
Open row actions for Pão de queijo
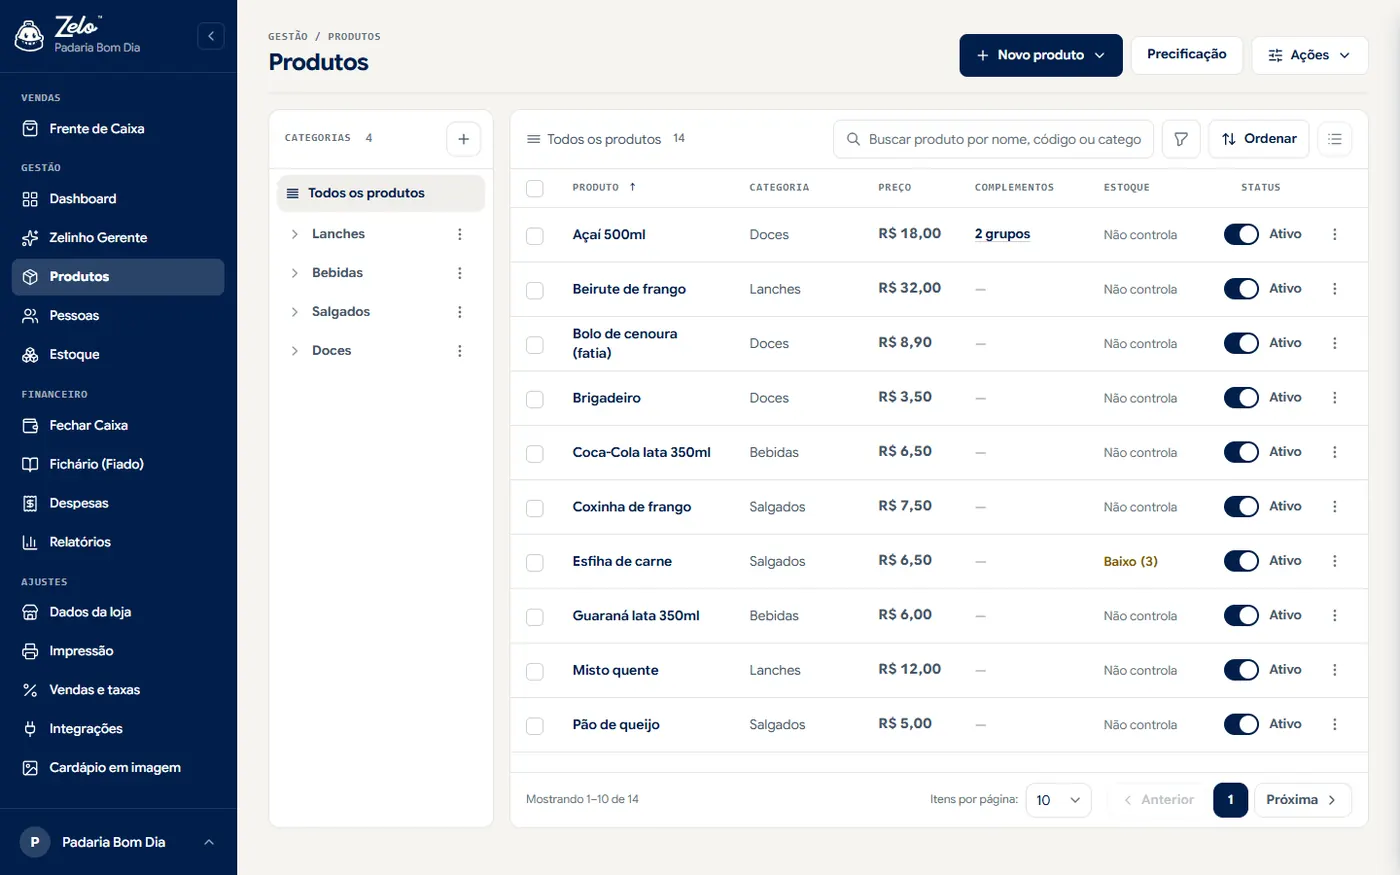coord(1335,724)
